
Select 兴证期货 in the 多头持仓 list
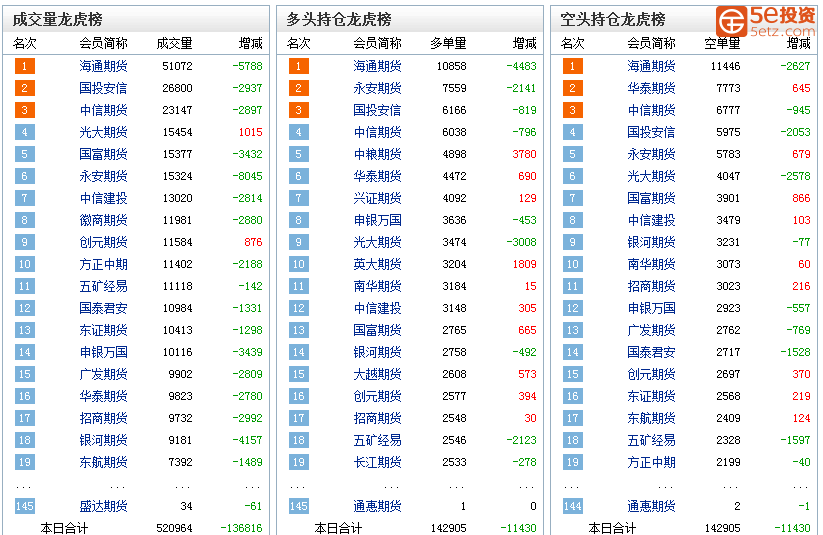[377, 198]
